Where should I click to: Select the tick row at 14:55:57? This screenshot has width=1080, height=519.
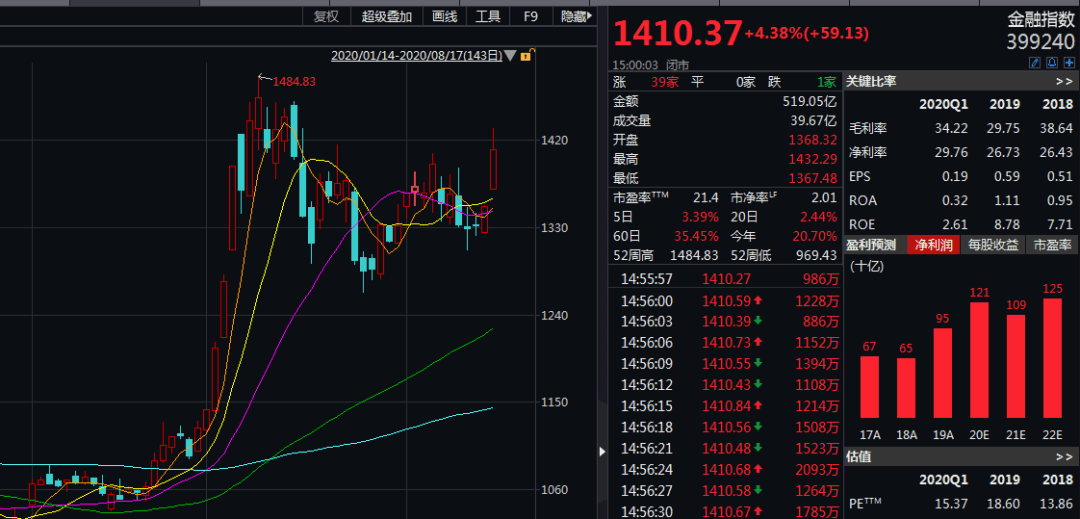pos(727,279)
